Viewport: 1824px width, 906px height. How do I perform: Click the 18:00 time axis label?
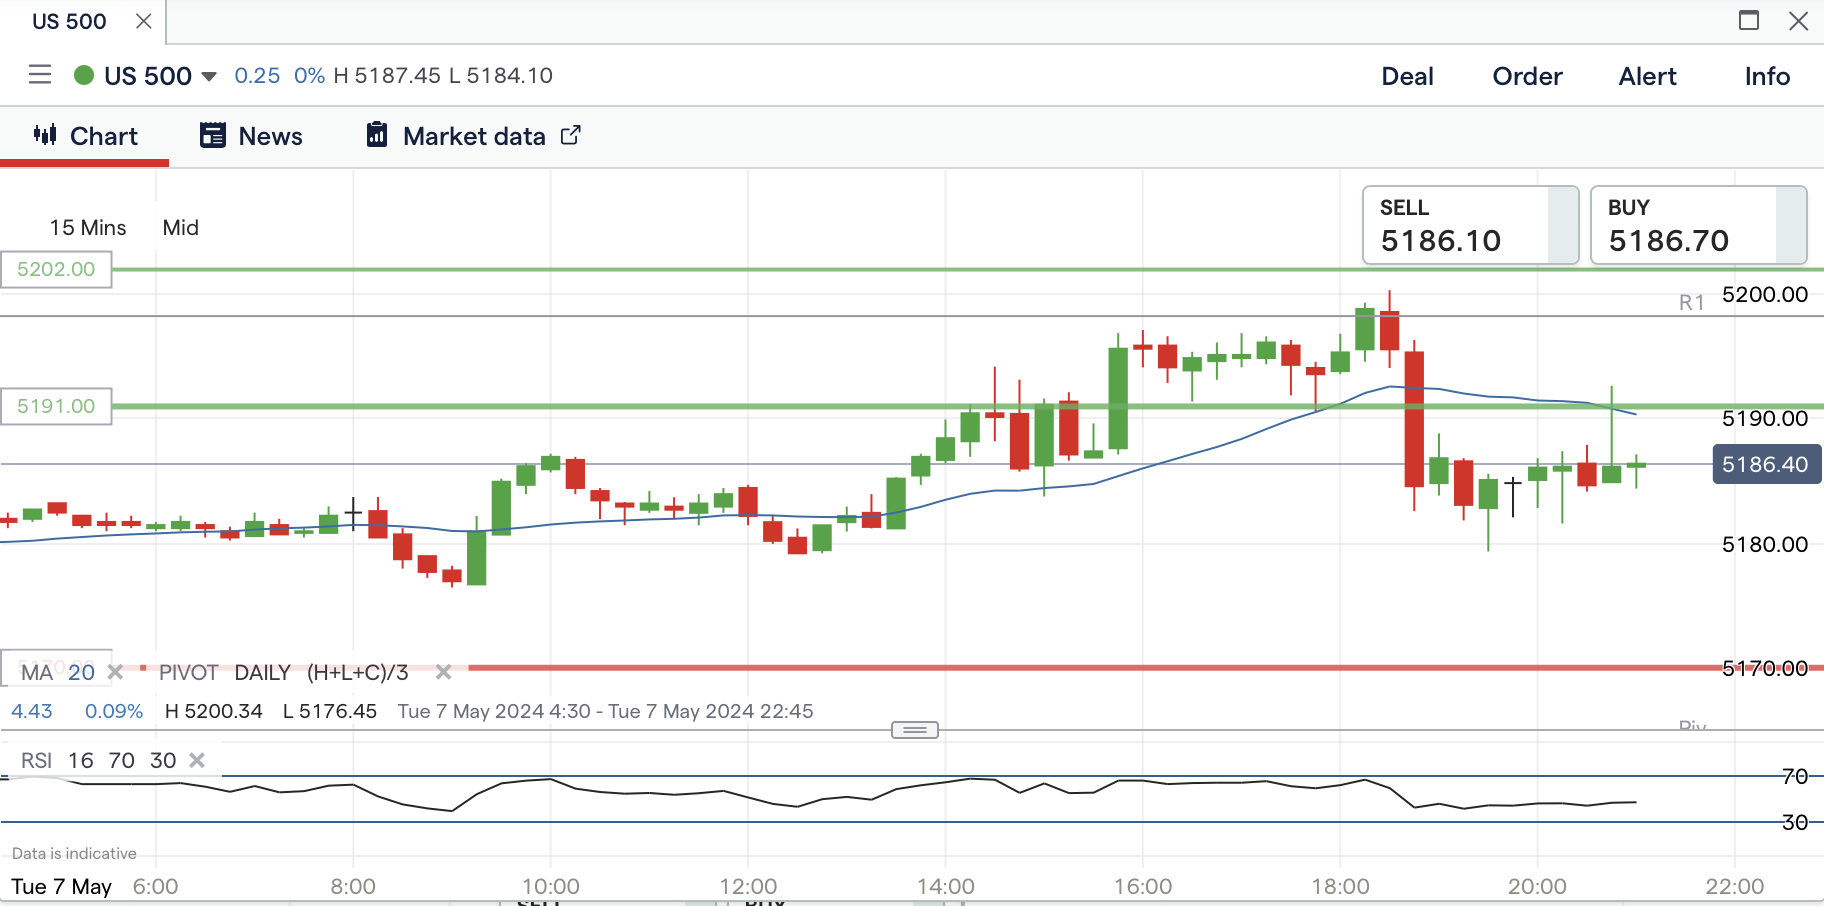click(x=1340, y=886)
